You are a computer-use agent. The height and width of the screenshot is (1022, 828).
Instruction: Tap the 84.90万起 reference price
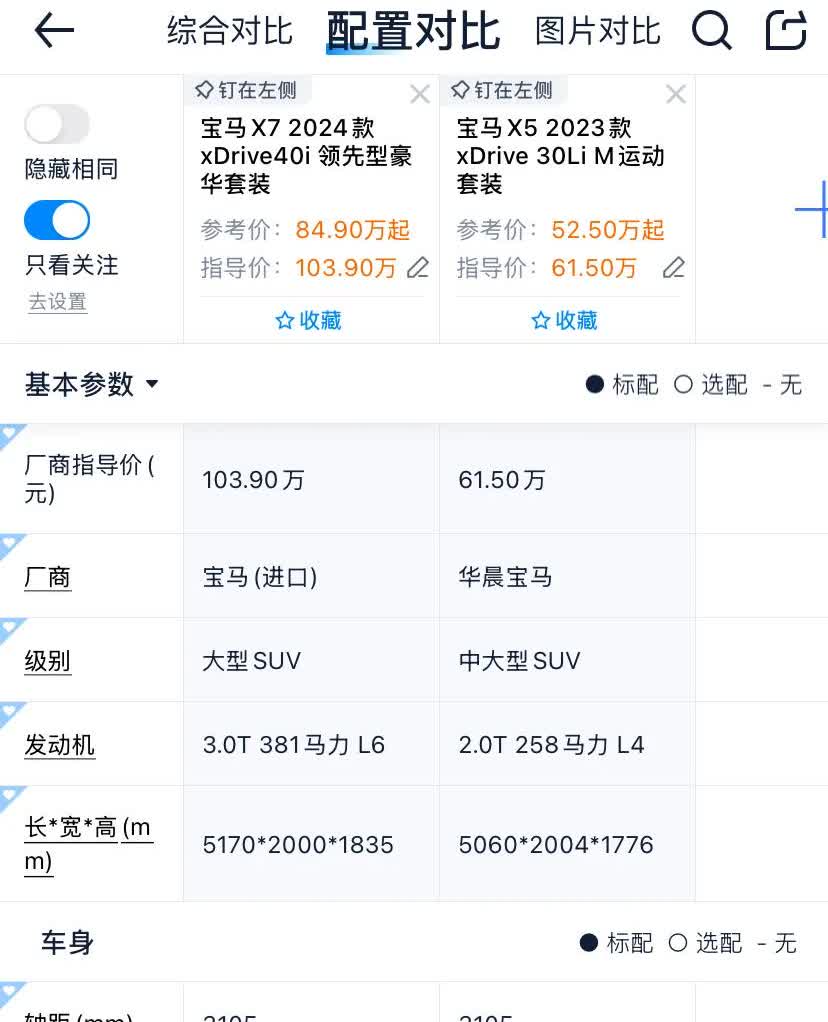click(x=353, y=229)
